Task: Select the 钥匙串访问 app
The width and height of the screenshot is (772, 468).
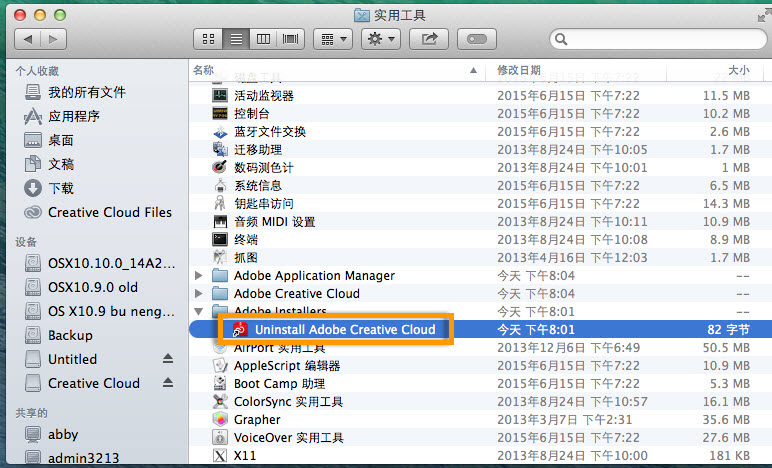Action: coord(264,204)
